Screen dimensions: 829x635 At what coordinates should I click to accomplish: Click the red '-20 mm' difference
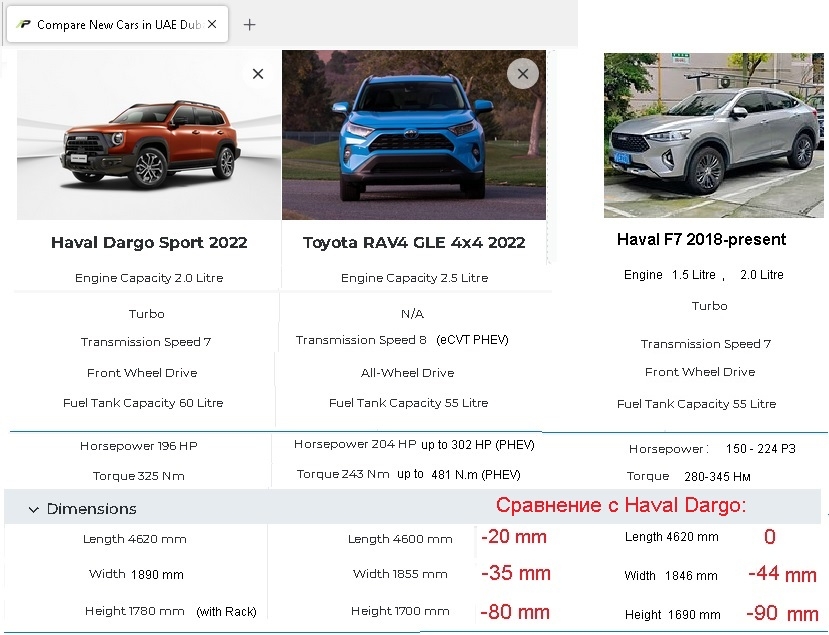click(514, 537)
